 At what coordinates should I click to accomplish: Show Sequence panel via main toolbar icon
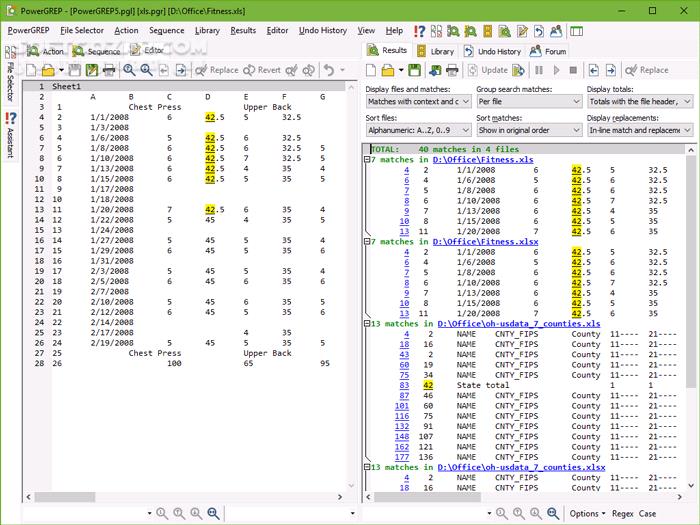click(470, 31)
